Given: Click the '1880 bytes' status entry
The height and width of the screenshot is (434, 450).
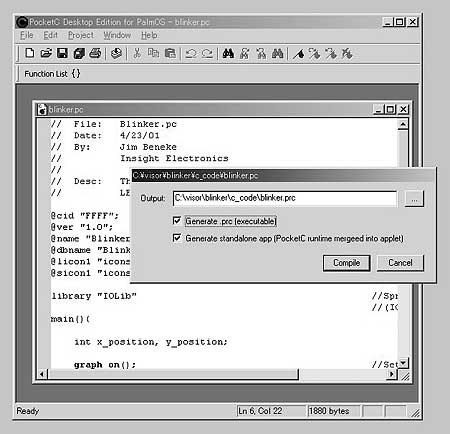Looking at the screenshot, I should click(334, 411).
